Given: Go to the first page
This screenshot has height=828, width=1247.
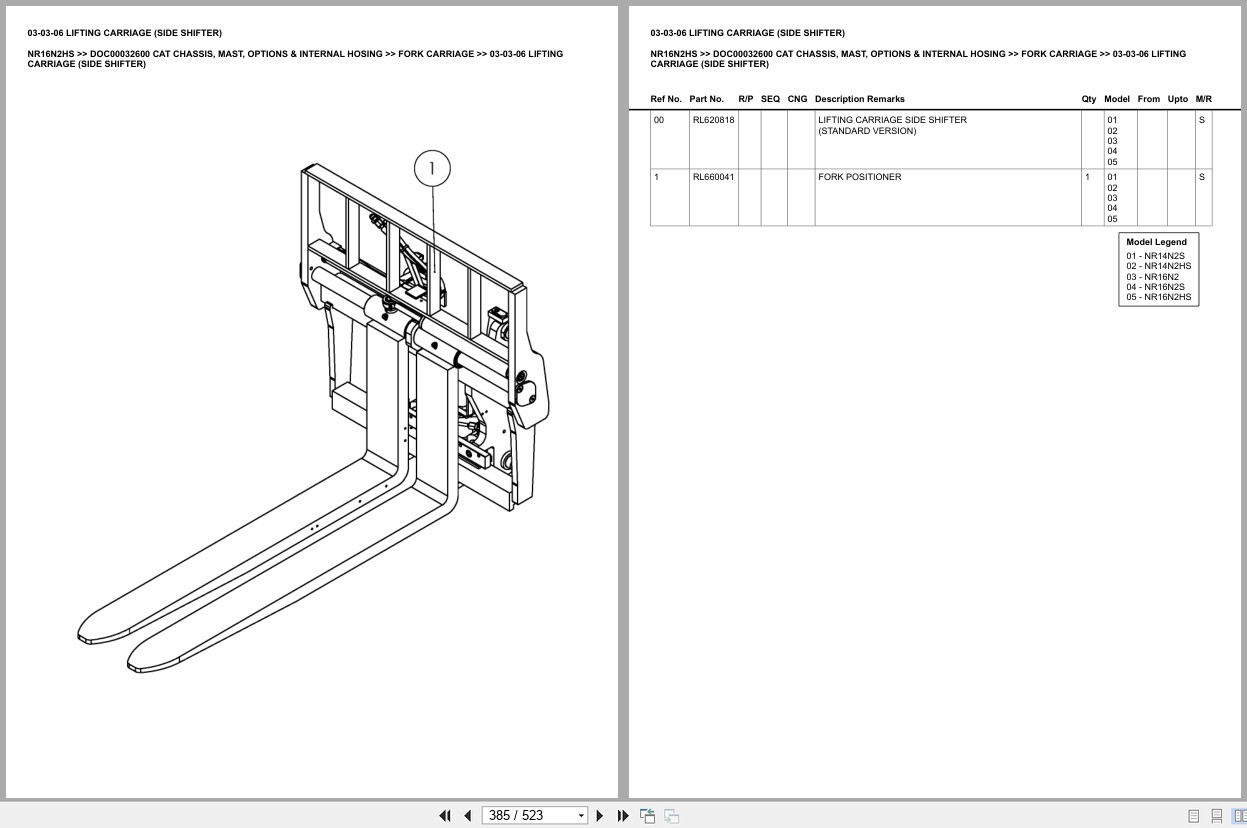Looking at the screenshot, I should pyautogui.click(x=445, y=816).
